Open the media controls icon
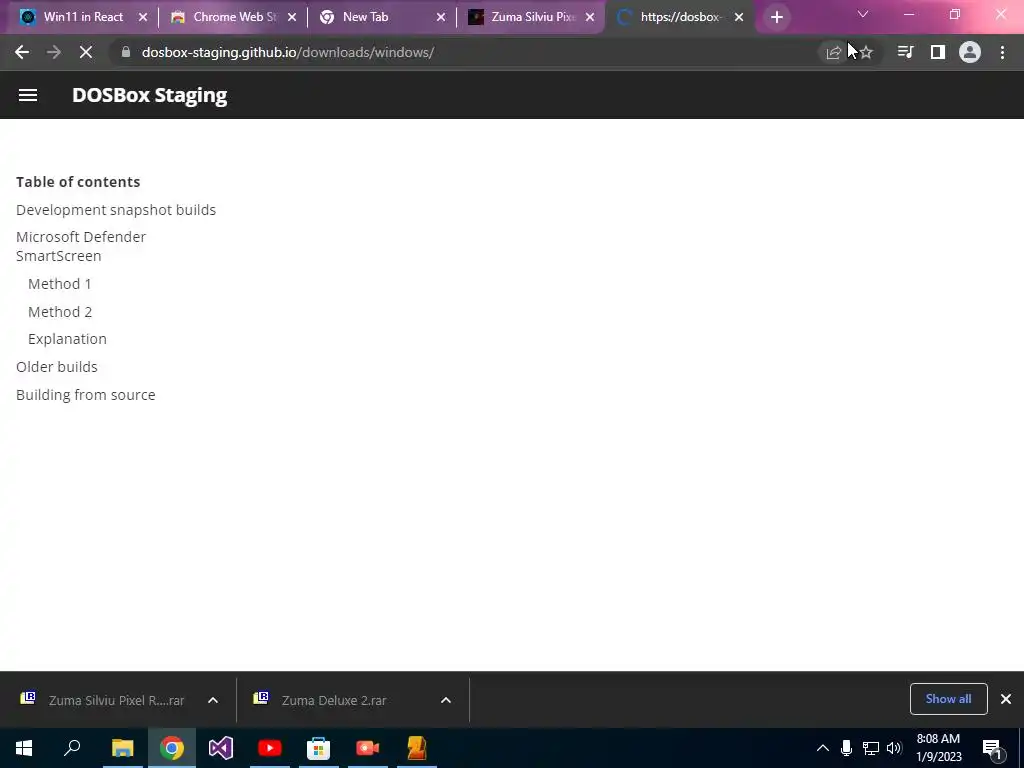 [905, 52]
